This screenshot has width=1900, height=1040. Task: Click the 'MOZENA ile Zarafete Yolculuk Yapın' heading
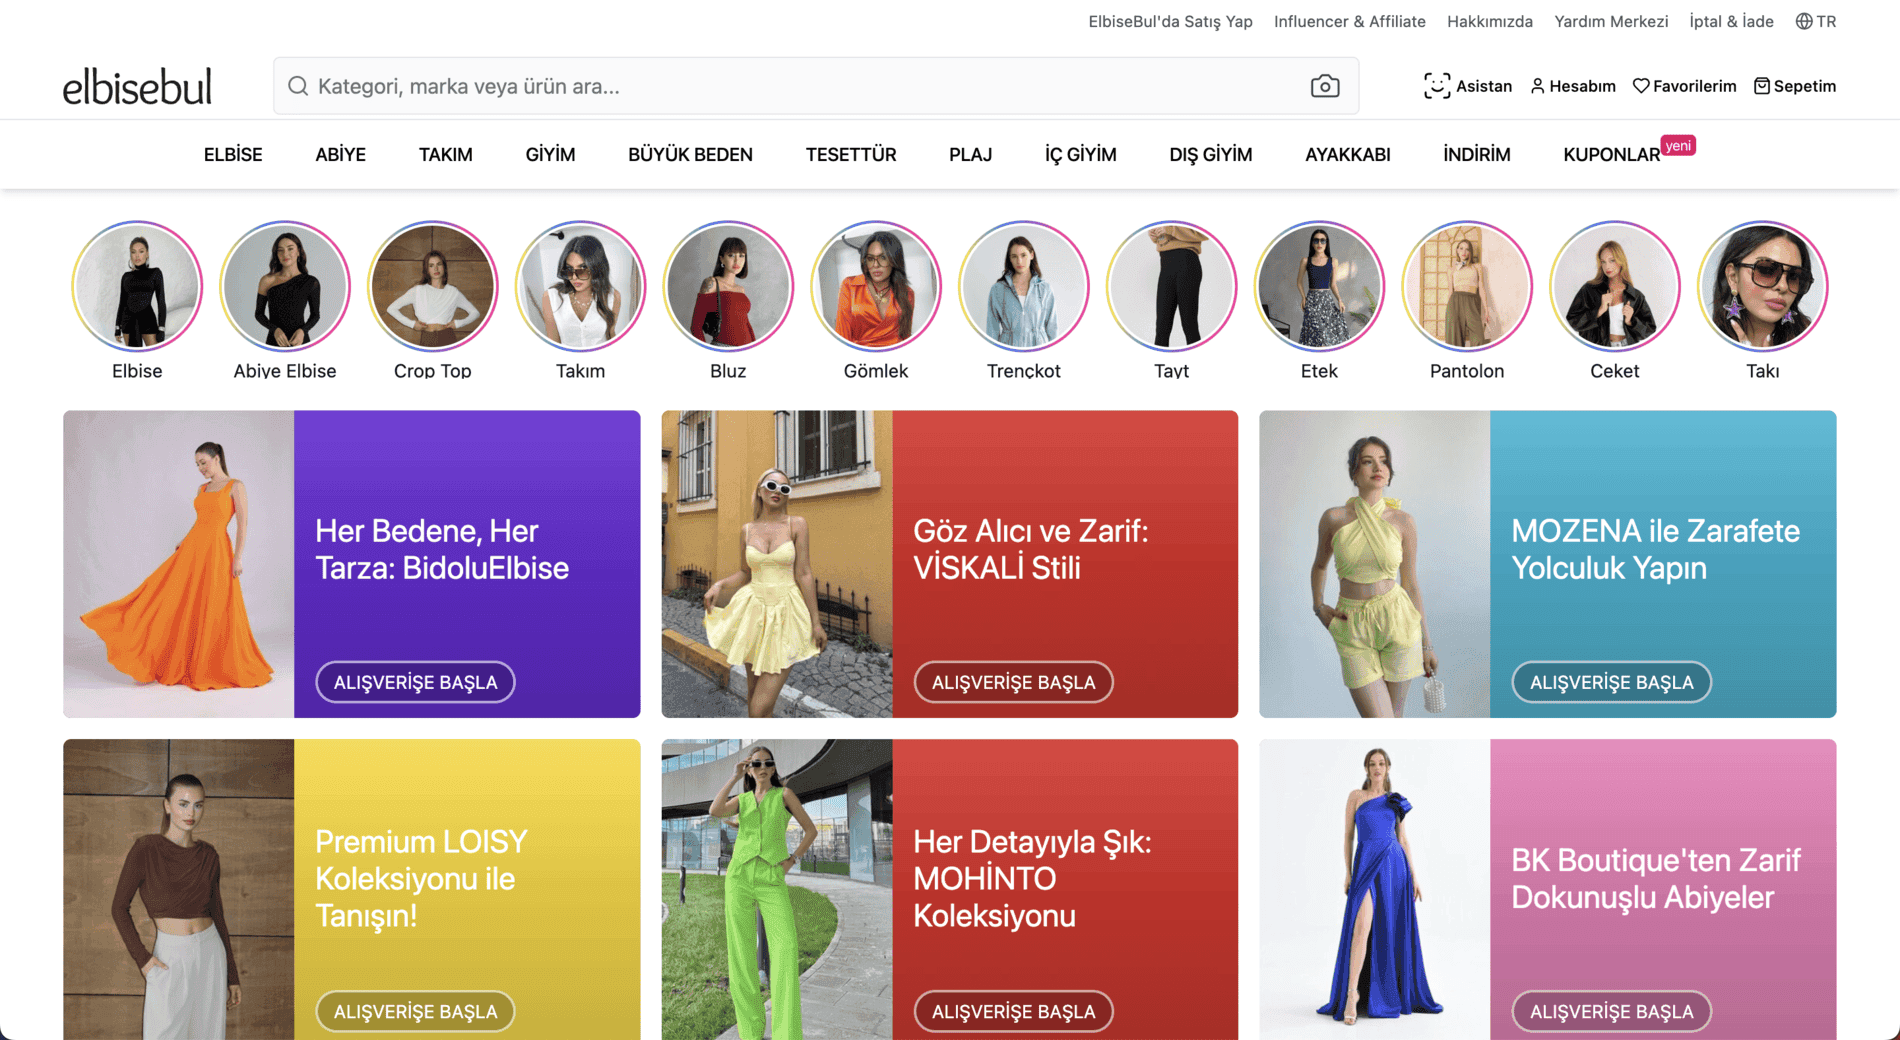1656,549
